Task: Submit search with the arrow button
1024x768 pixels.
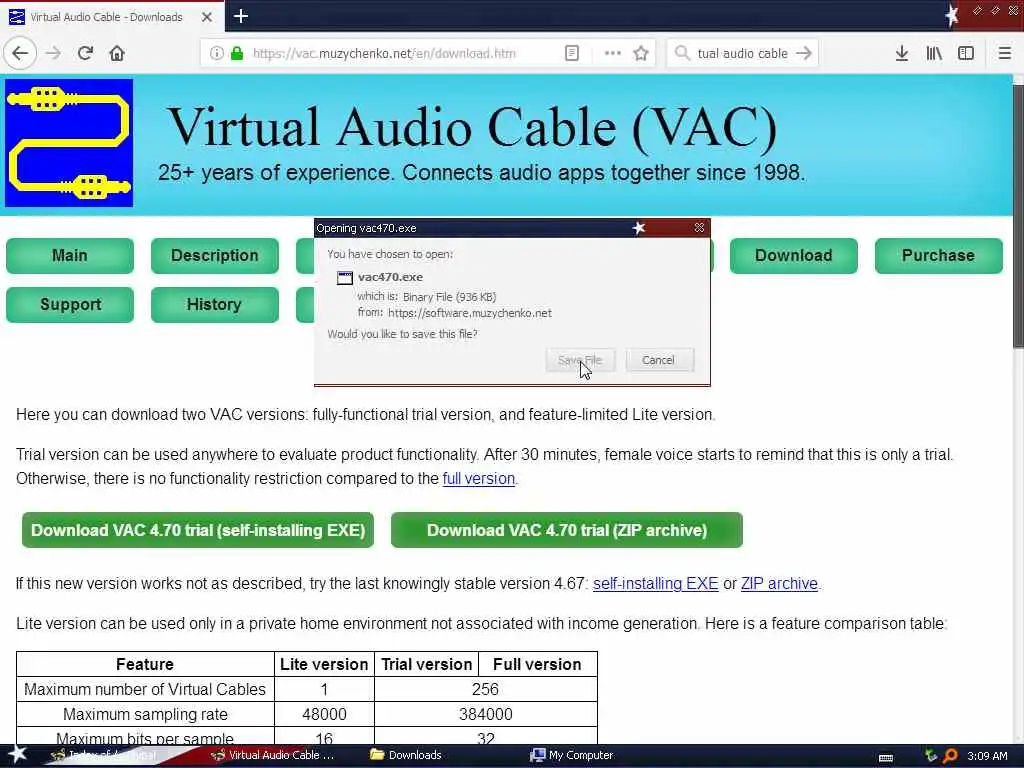Action: [804, 54]
